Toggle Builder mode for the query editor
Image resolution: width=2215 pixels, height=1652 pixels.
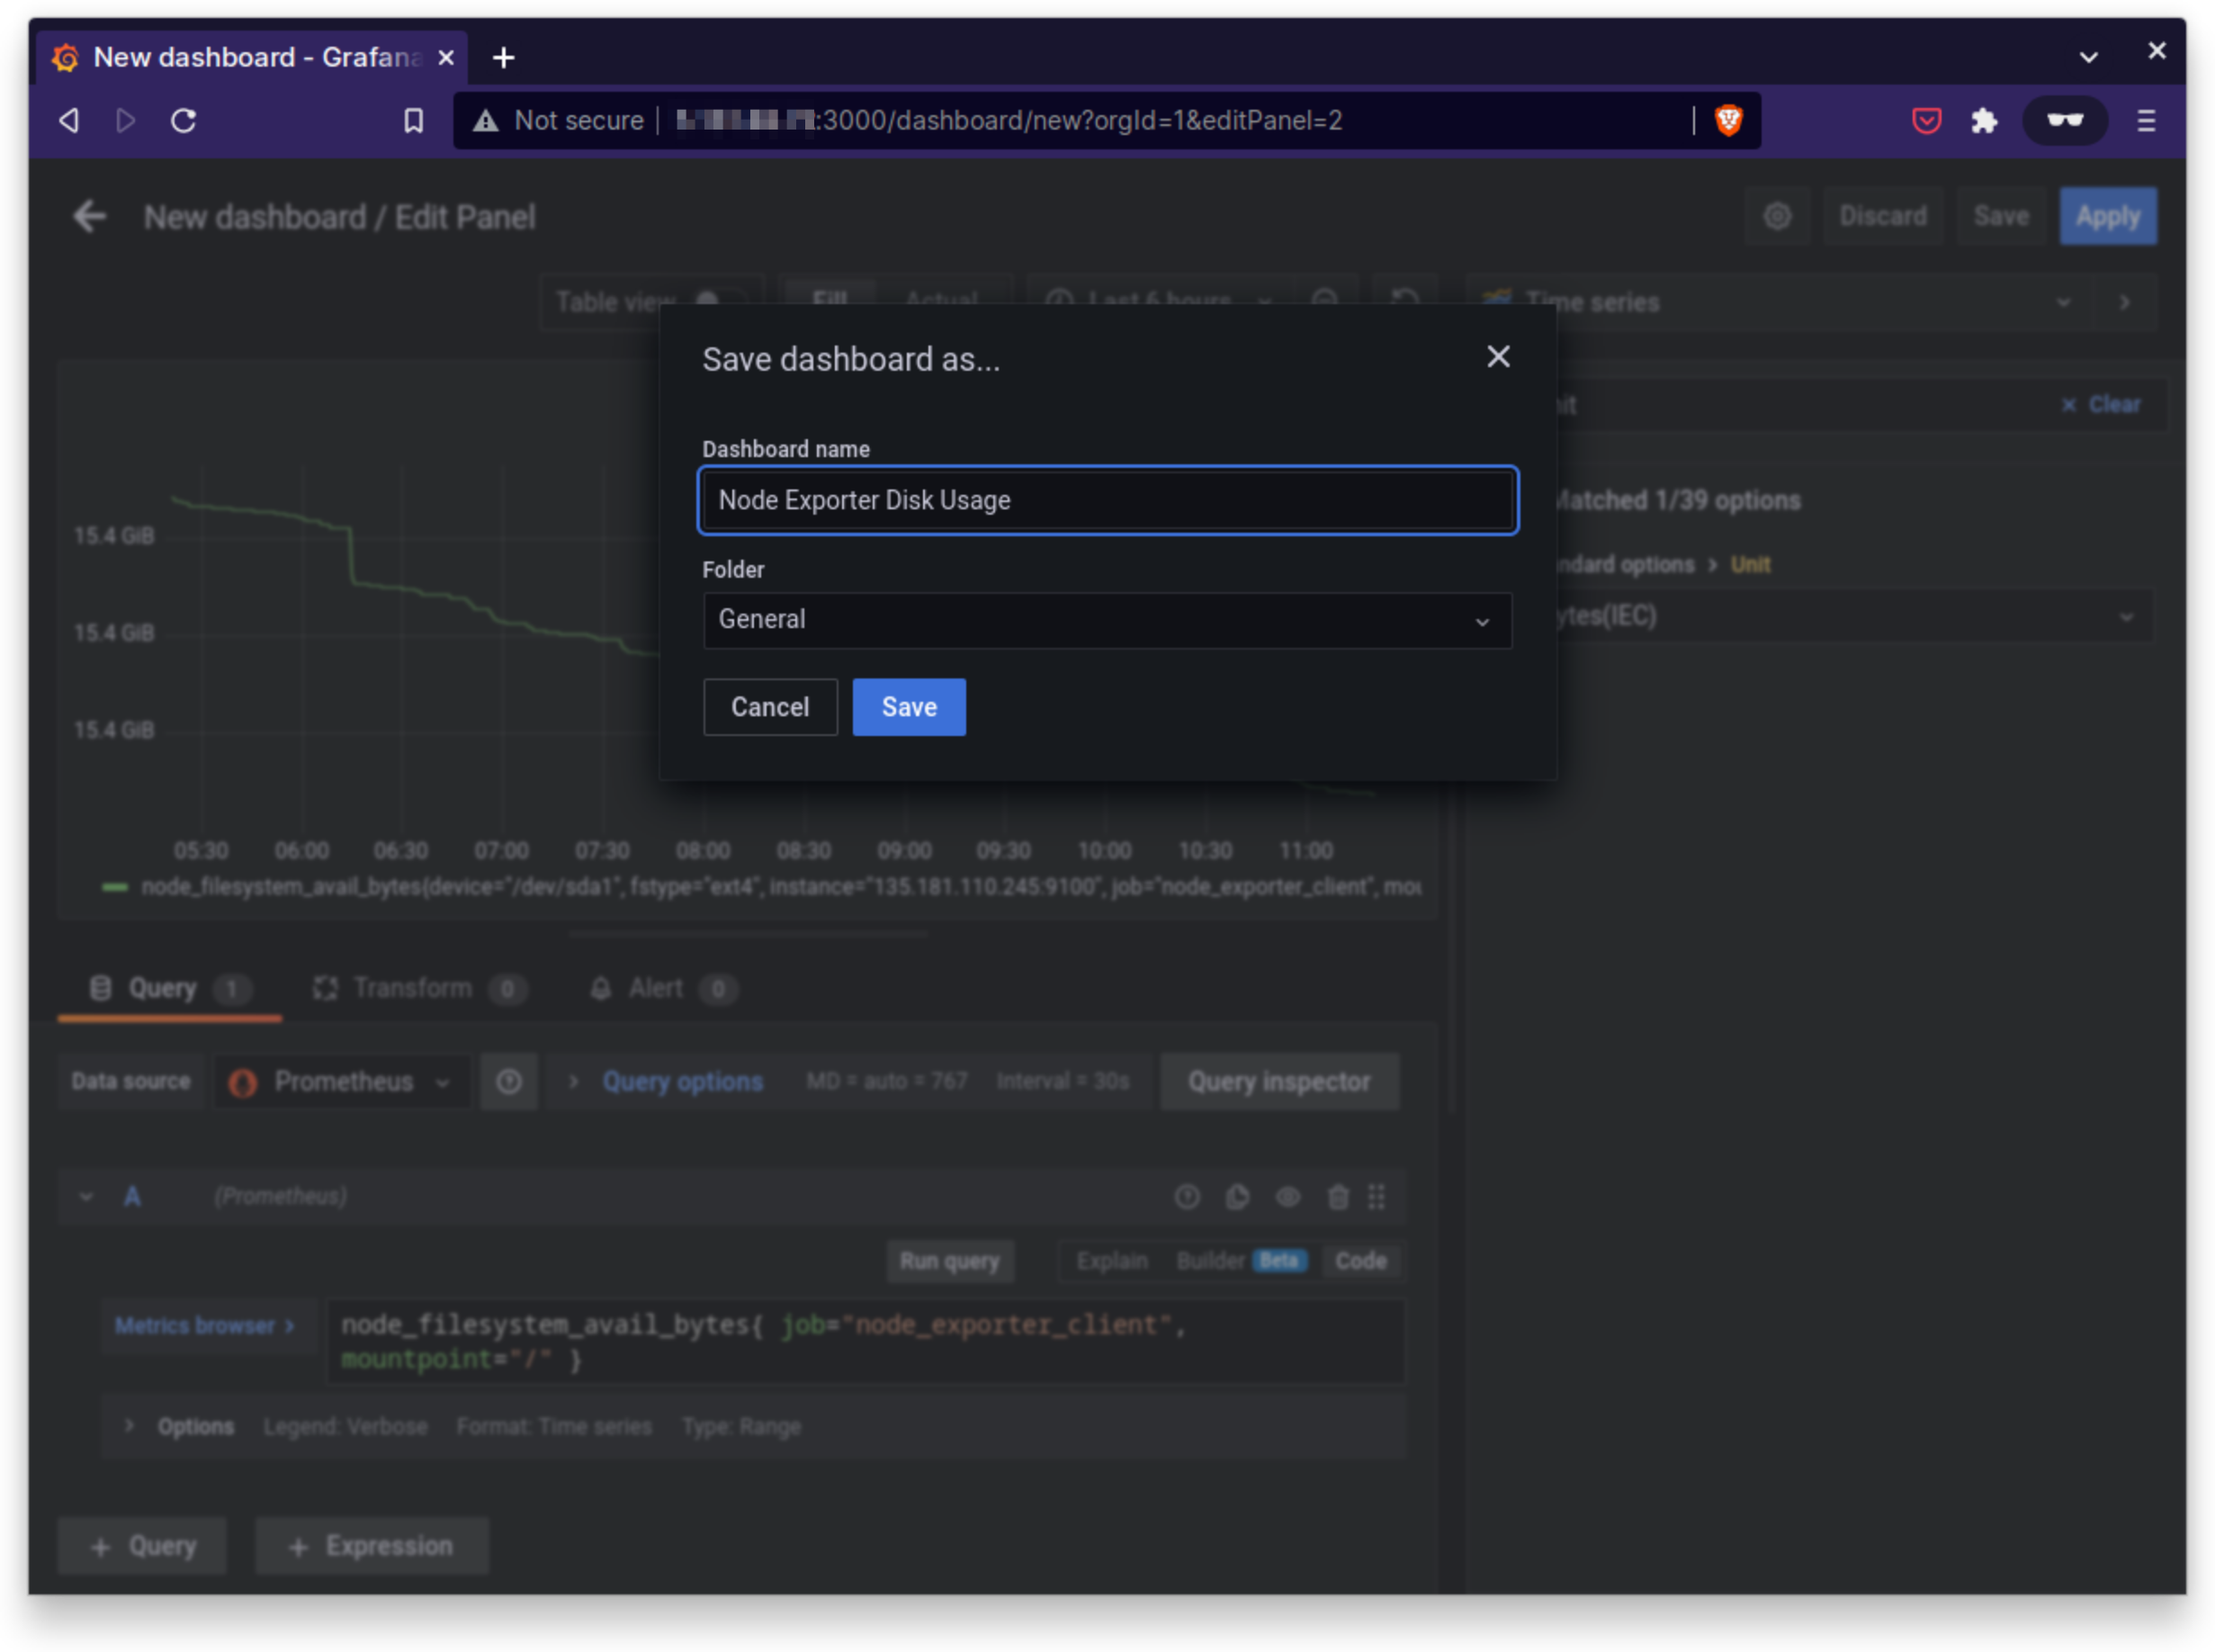pyautogui.click(x=1212, y=1261)
